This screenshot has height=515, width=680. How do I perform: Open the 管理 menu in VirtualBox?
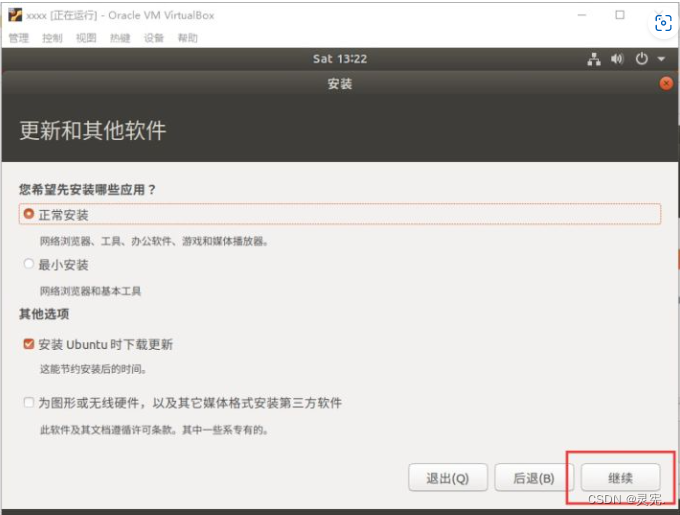point(19,38)
